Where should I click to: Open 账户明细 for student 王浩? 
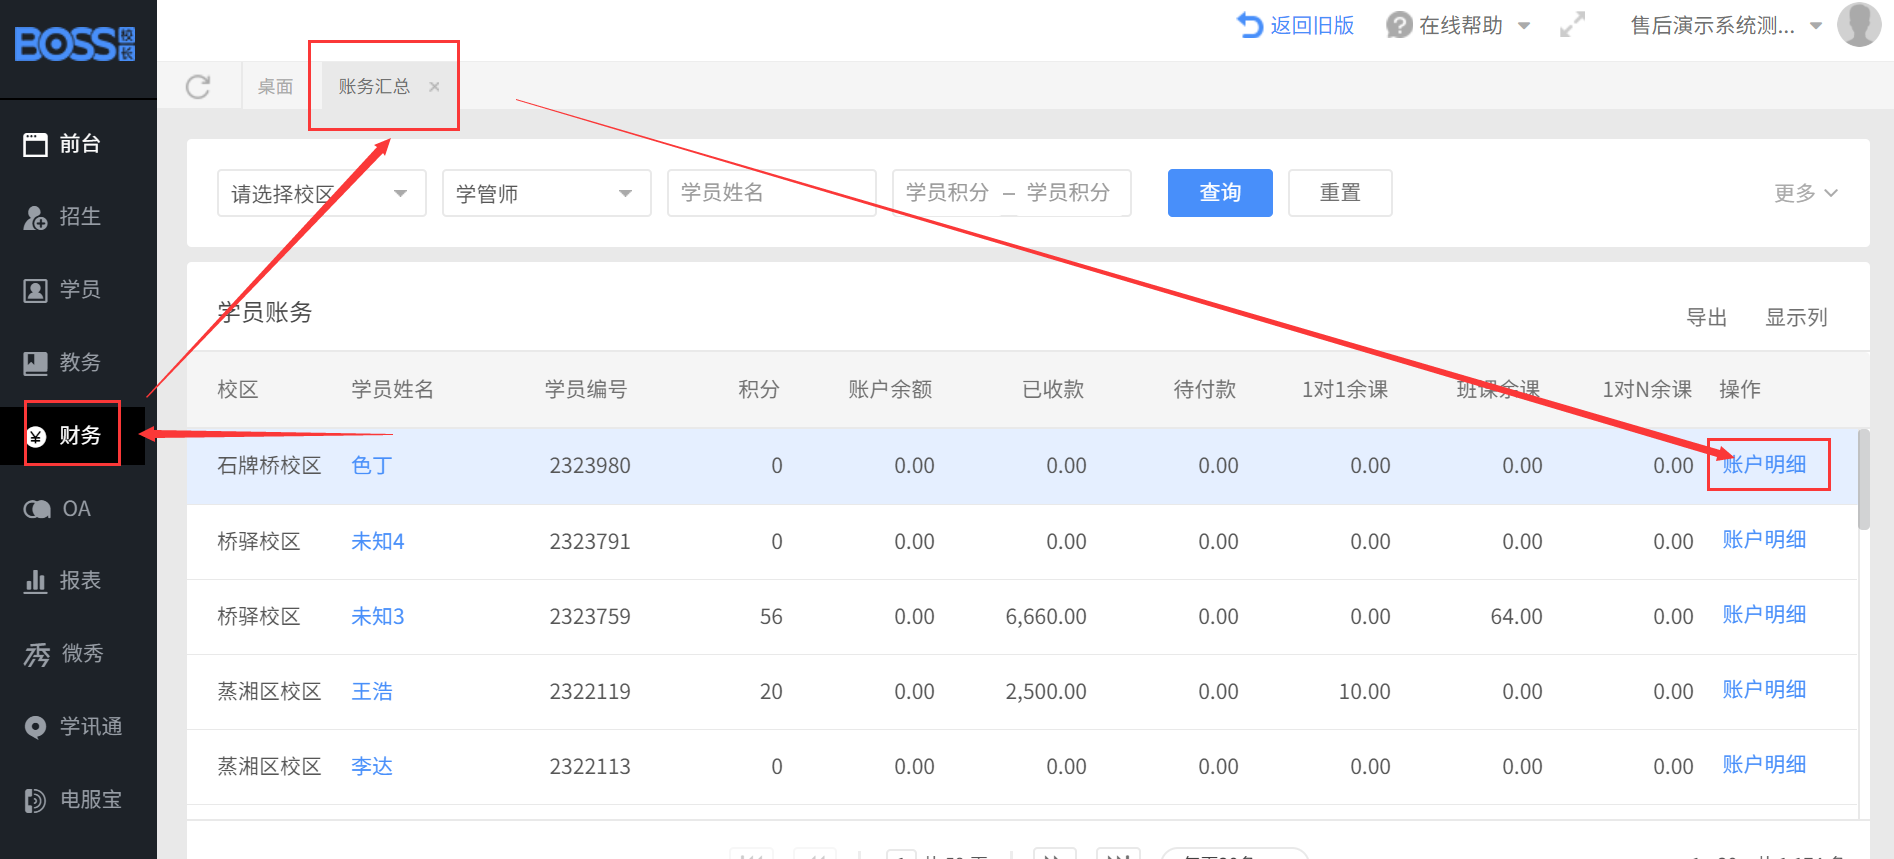1763,690
